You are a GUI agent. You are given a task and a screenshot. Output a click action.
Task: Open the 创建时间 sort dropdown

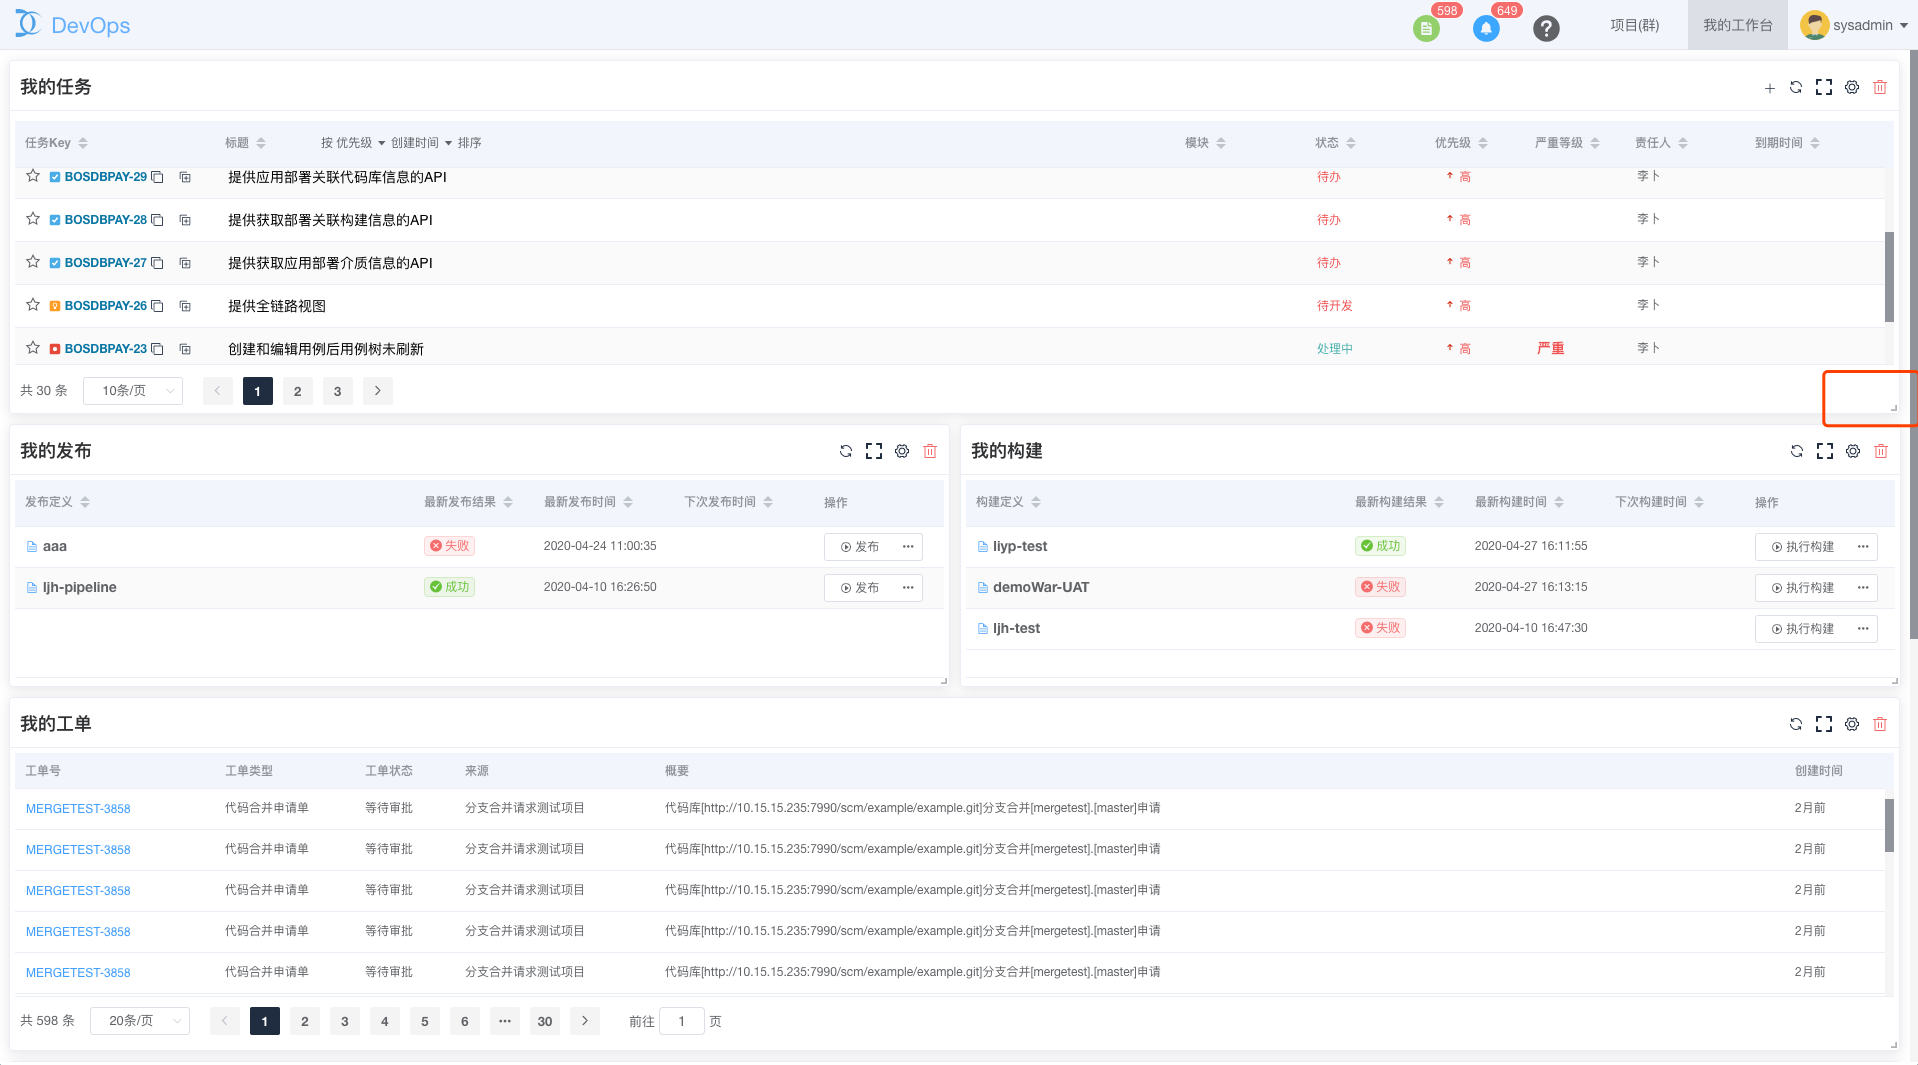(x=421, y=143)
